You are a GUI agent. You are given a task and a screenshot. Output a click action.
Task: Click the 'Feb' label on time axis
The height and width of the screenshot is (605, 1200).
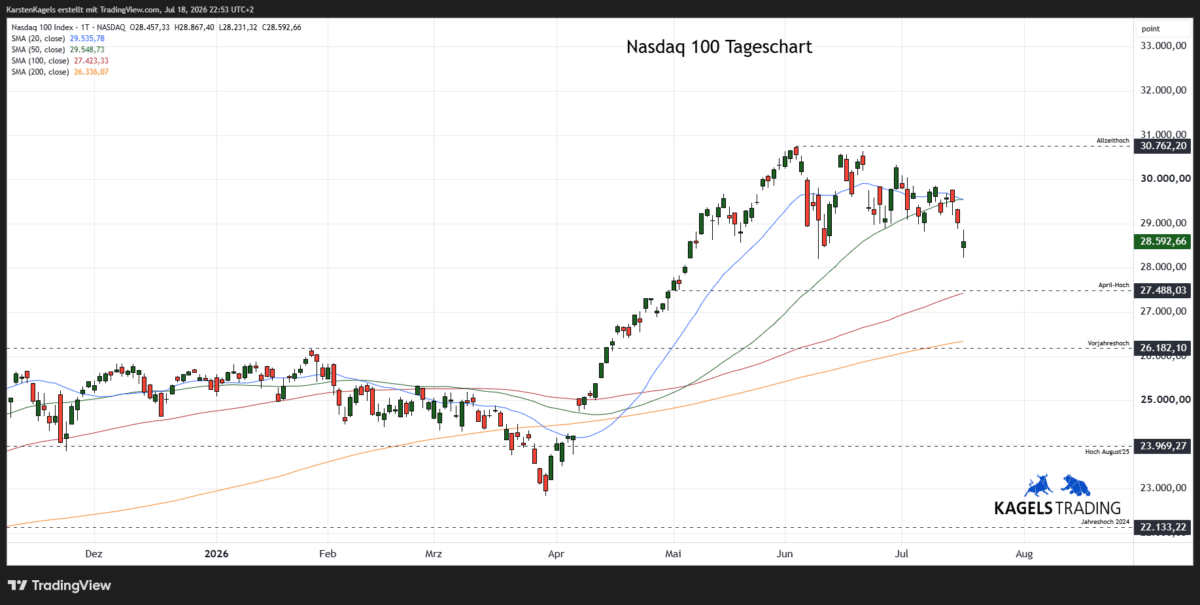(327, 552)
